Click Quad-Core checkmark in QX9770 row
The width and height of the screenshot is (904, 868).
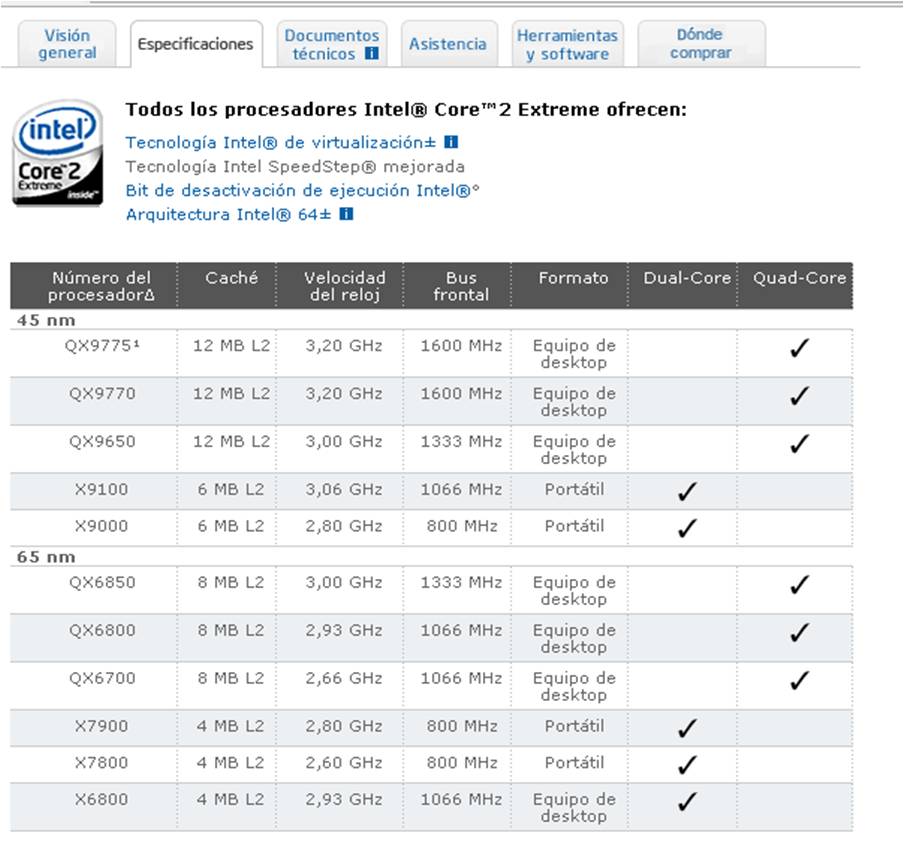(800, 395)
